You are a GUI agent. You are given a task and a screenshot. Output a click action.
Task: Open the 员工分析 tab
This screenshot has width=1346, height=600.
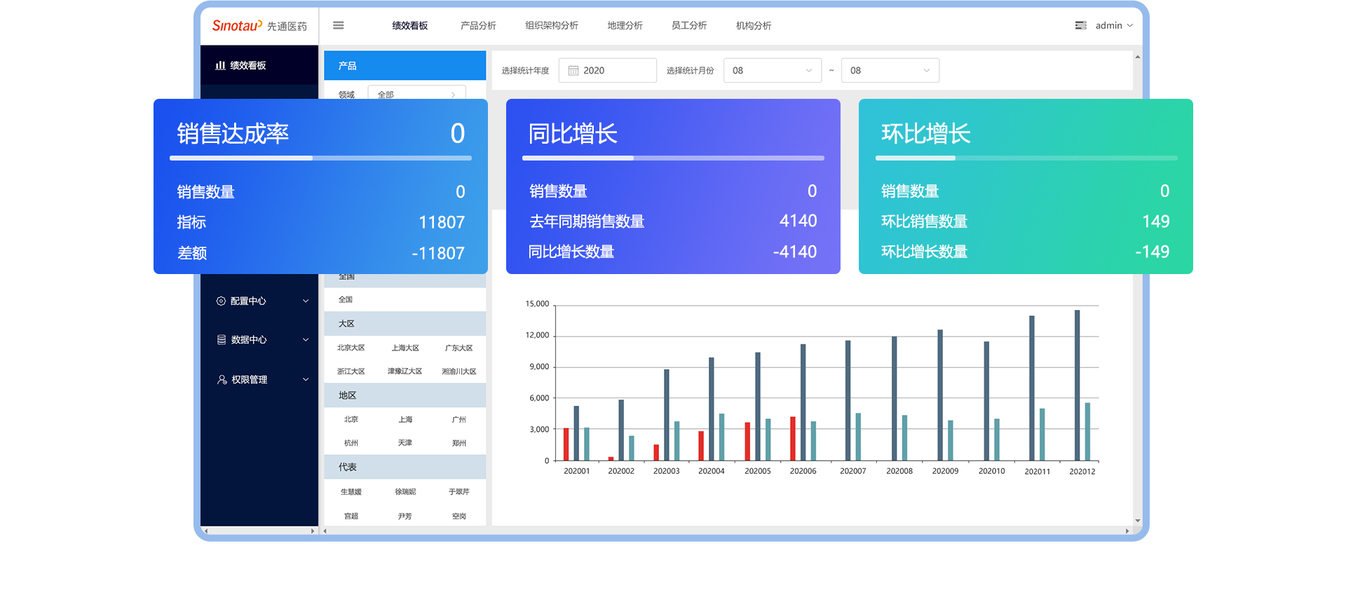[689, 25]
